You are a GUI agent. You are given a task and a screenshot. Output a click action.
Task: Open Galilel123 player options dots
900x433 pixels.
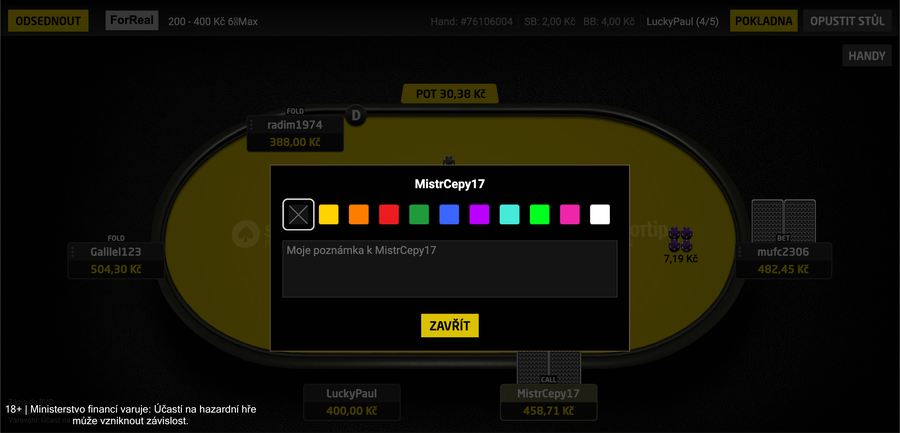(73, 252)
